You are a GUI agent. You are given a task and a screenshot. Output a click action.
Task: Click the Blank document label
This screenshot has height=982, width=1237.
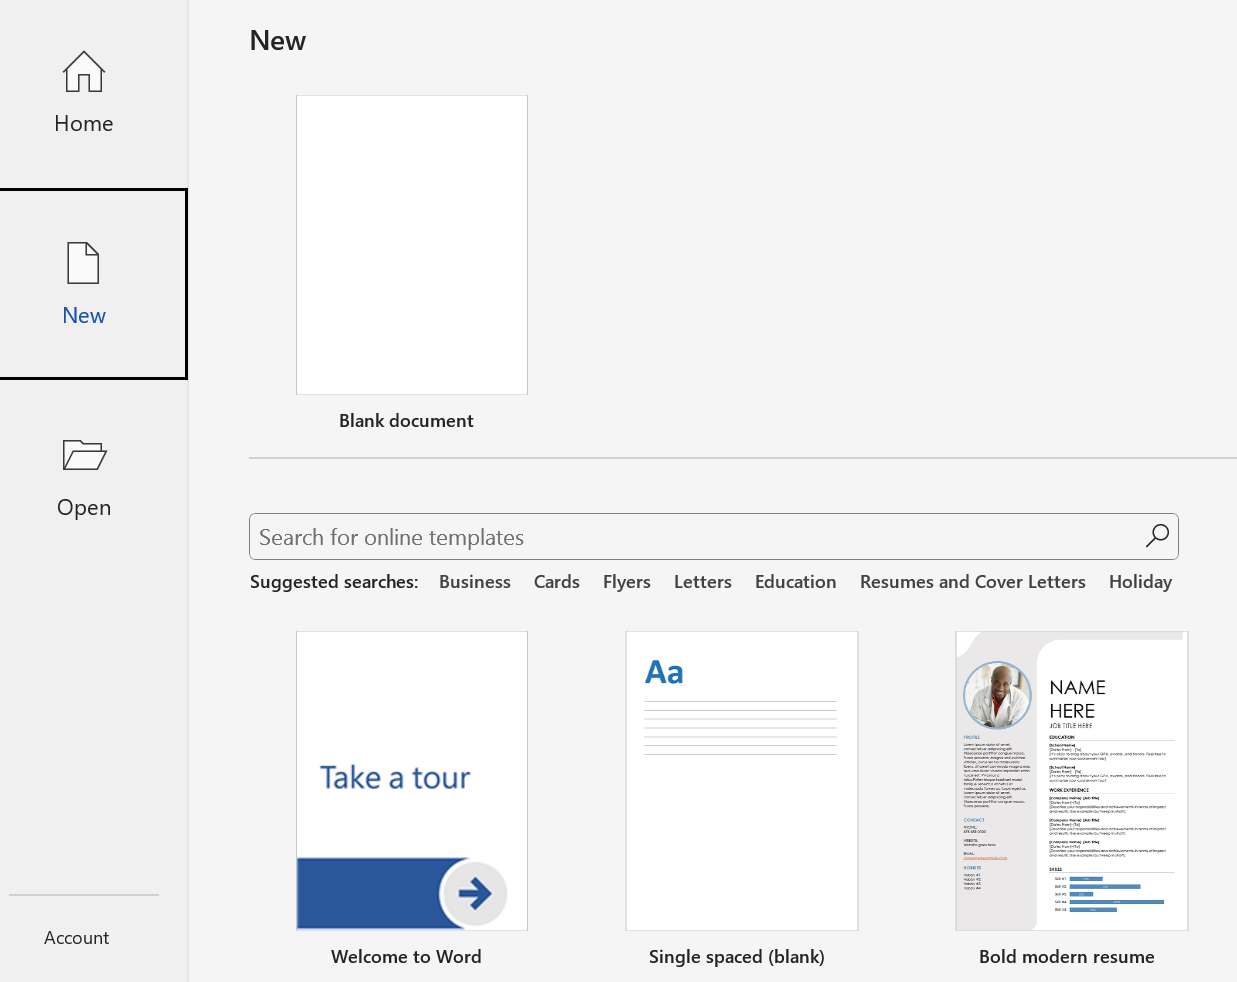406,421
